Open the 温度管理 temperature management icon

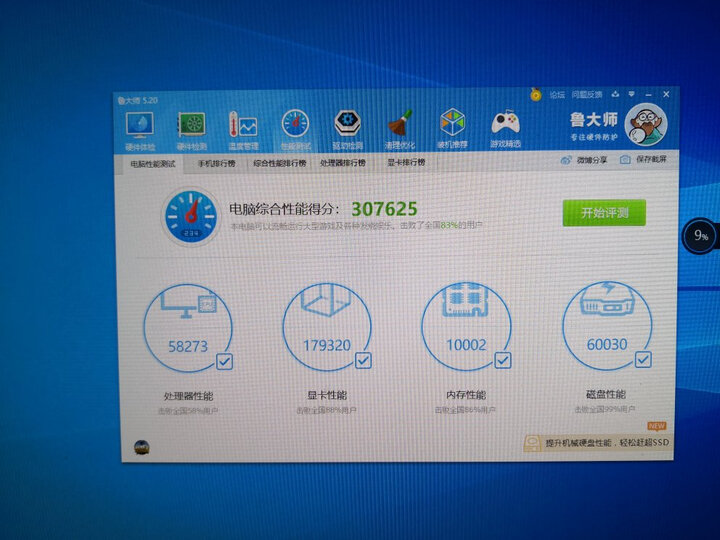pos(243,130)
